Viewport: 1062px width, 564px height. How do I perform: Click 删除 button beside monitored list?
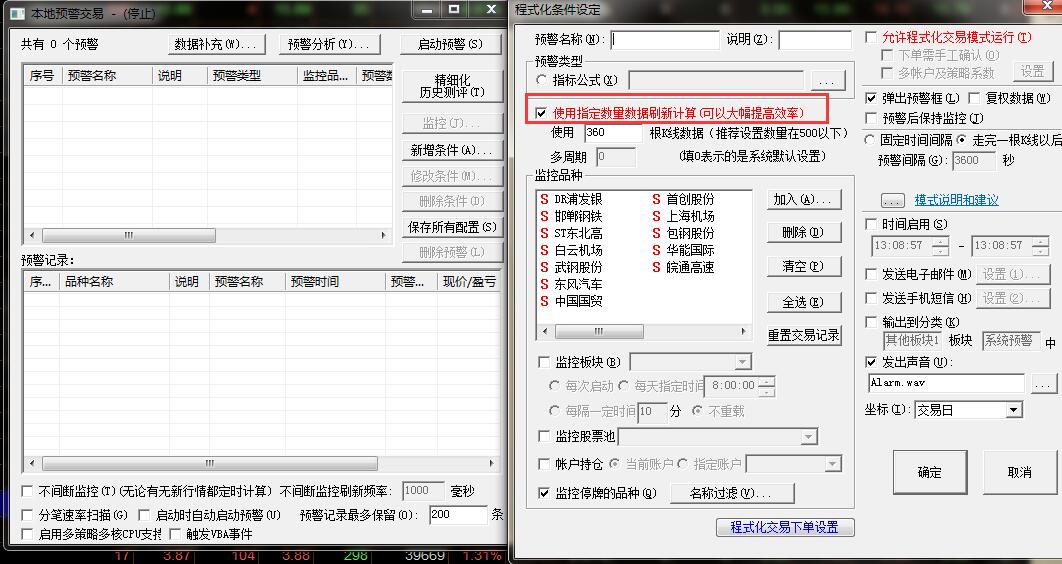coord(804,232)
